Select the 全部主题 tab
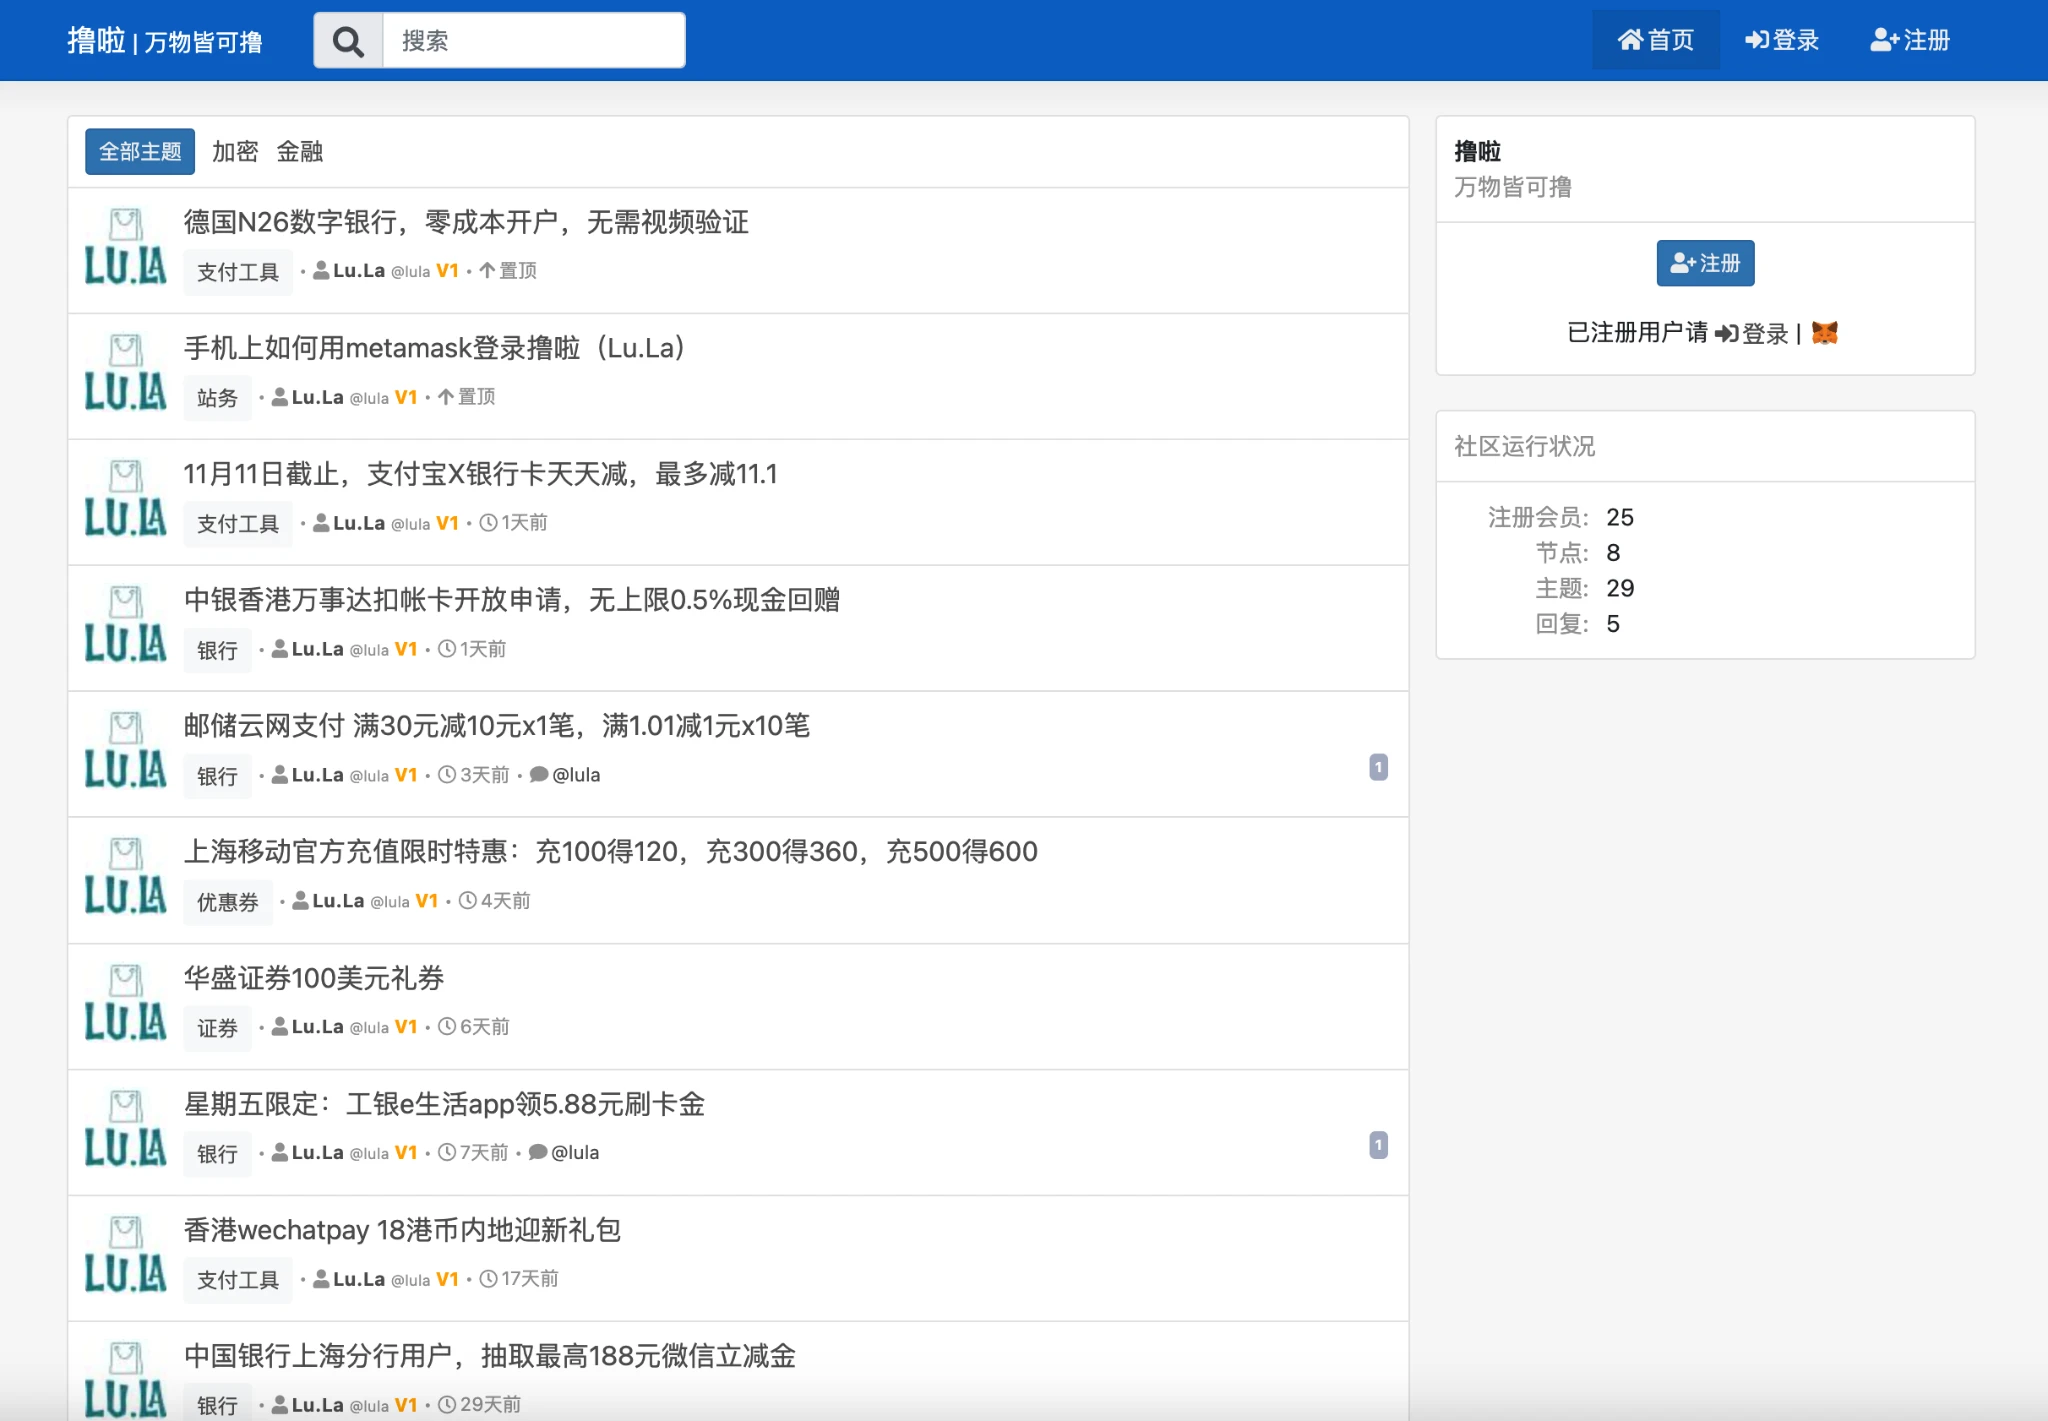This screenshot has width=2048, height=1421. [140, 151]
